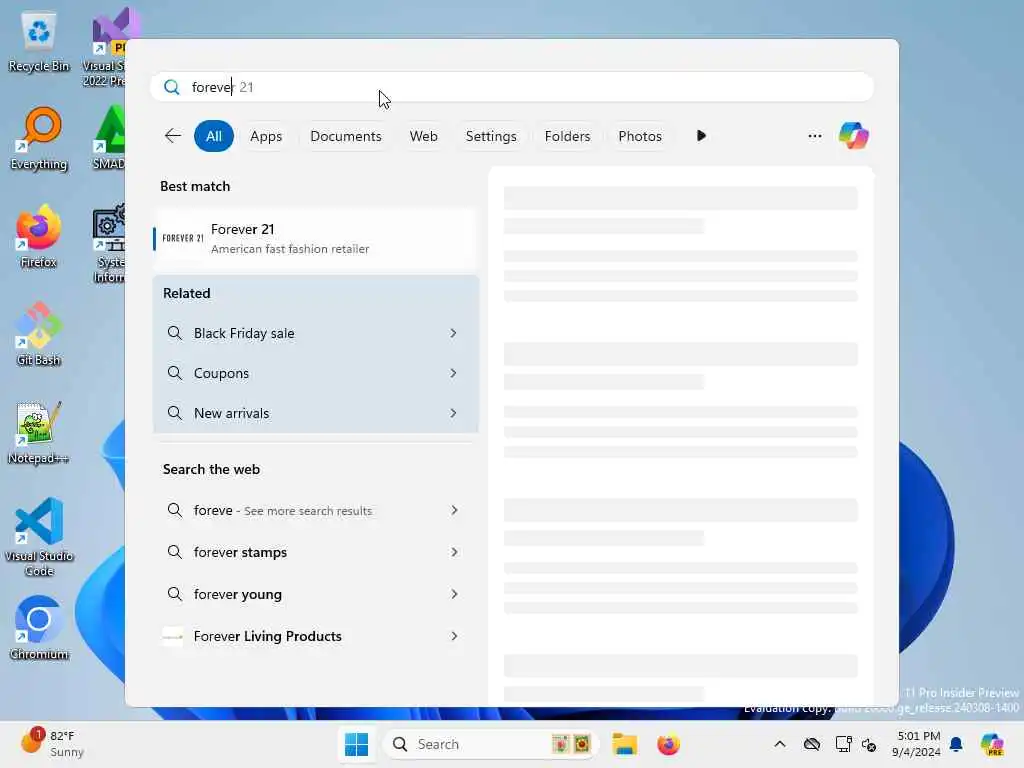The width and height of the screenshot is (1024, 768).
Task: Open the weather widget showing 82°F
Action: coord(52,744)
